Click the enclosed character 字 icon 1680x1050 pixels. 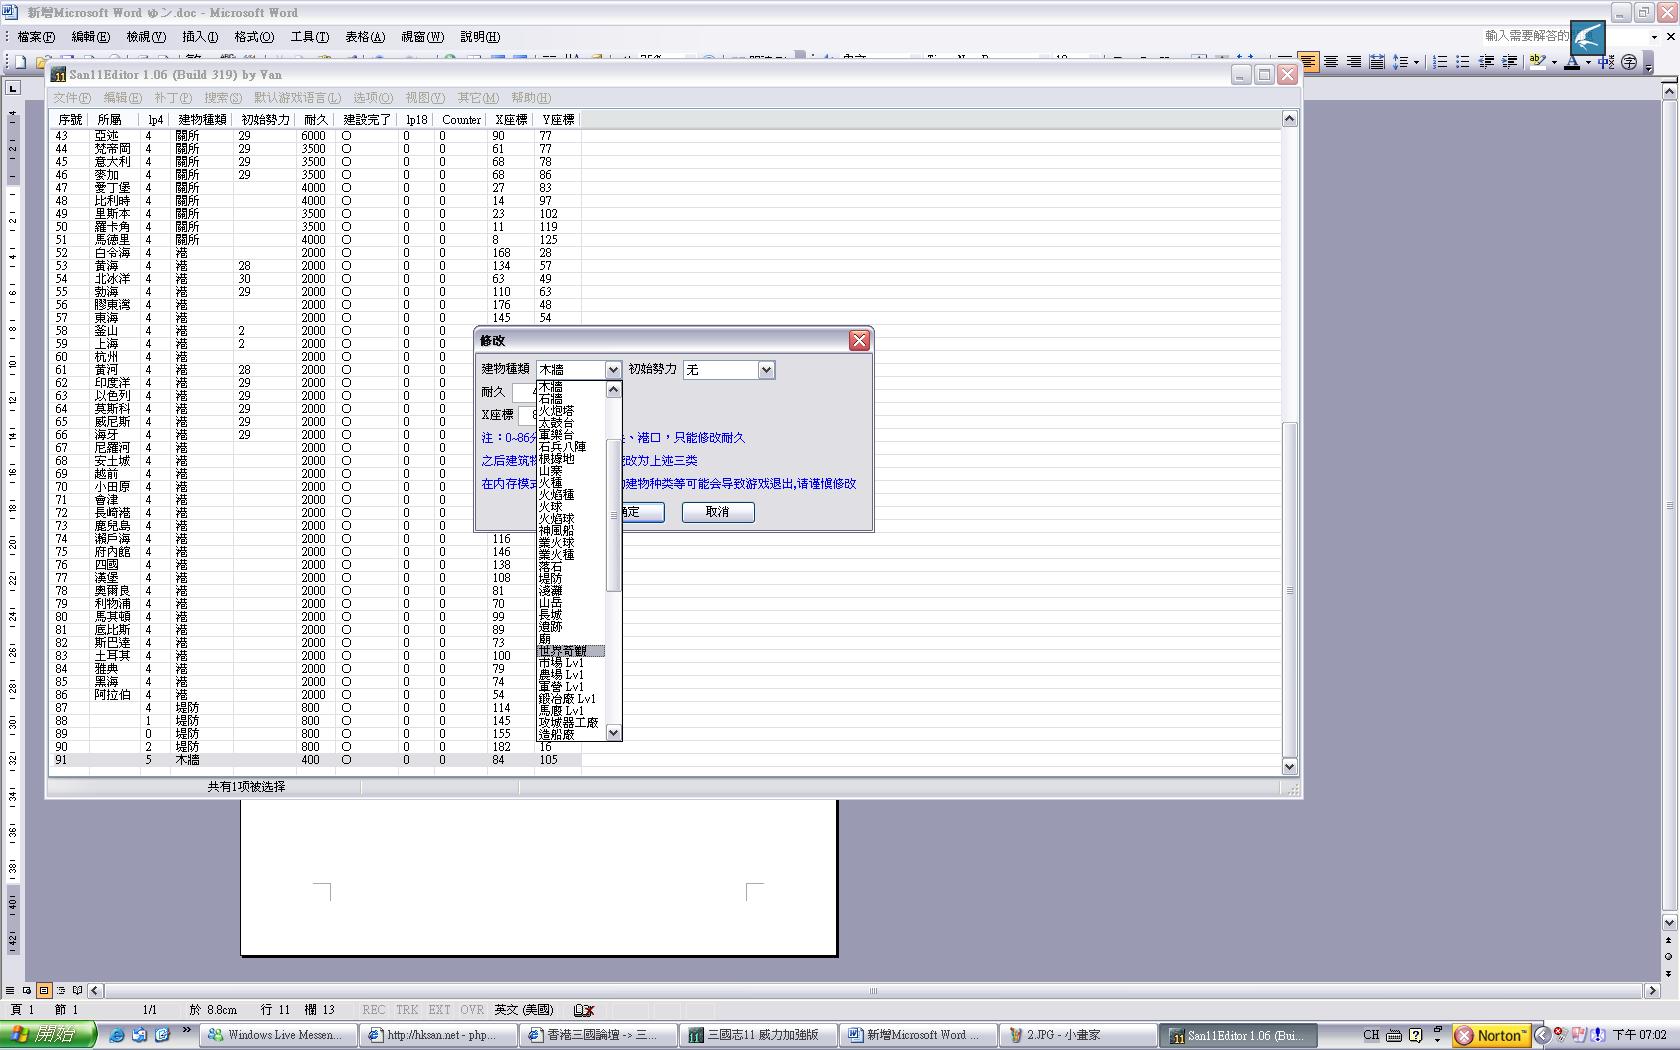pos(1629,62)
